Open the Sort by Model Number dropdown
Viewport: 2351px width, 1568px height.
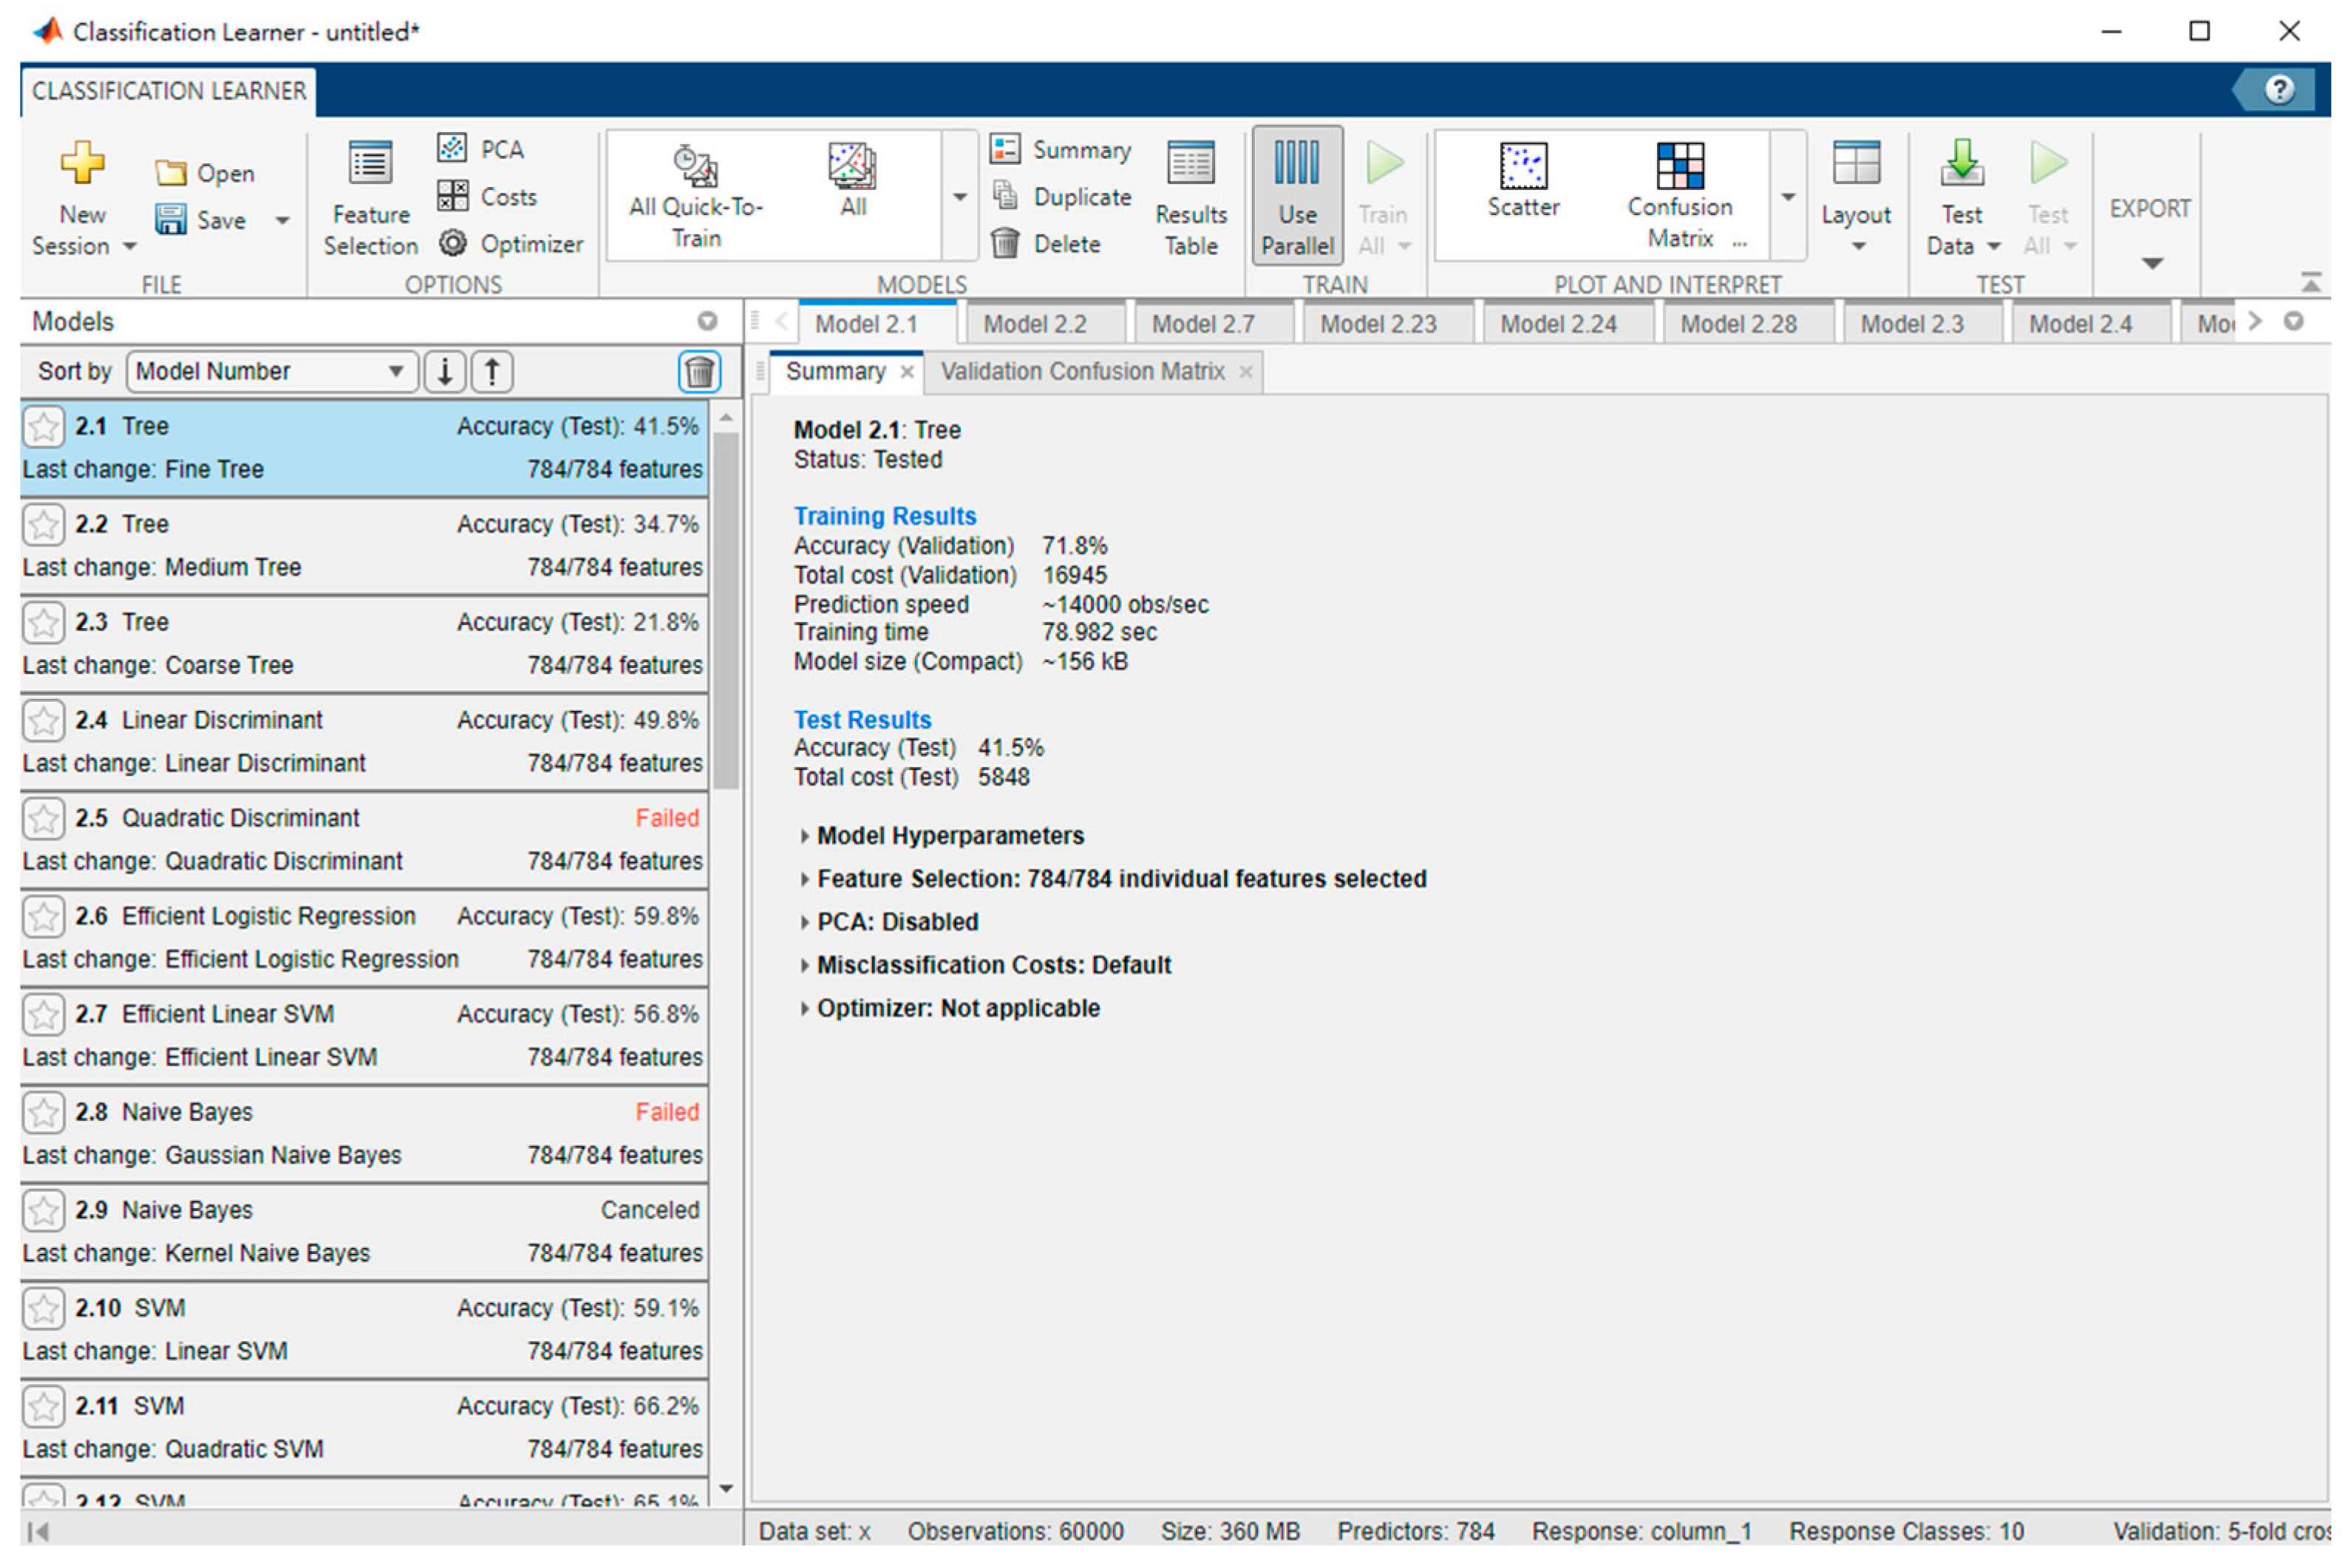coord(271,372)
